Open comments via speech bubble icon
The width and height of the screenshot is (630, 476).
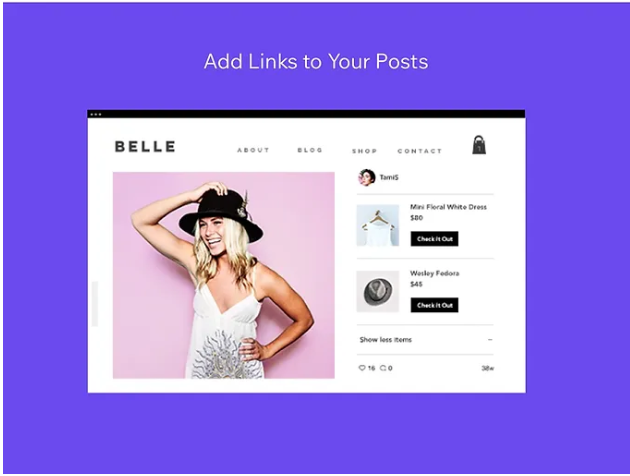point(383,368)
